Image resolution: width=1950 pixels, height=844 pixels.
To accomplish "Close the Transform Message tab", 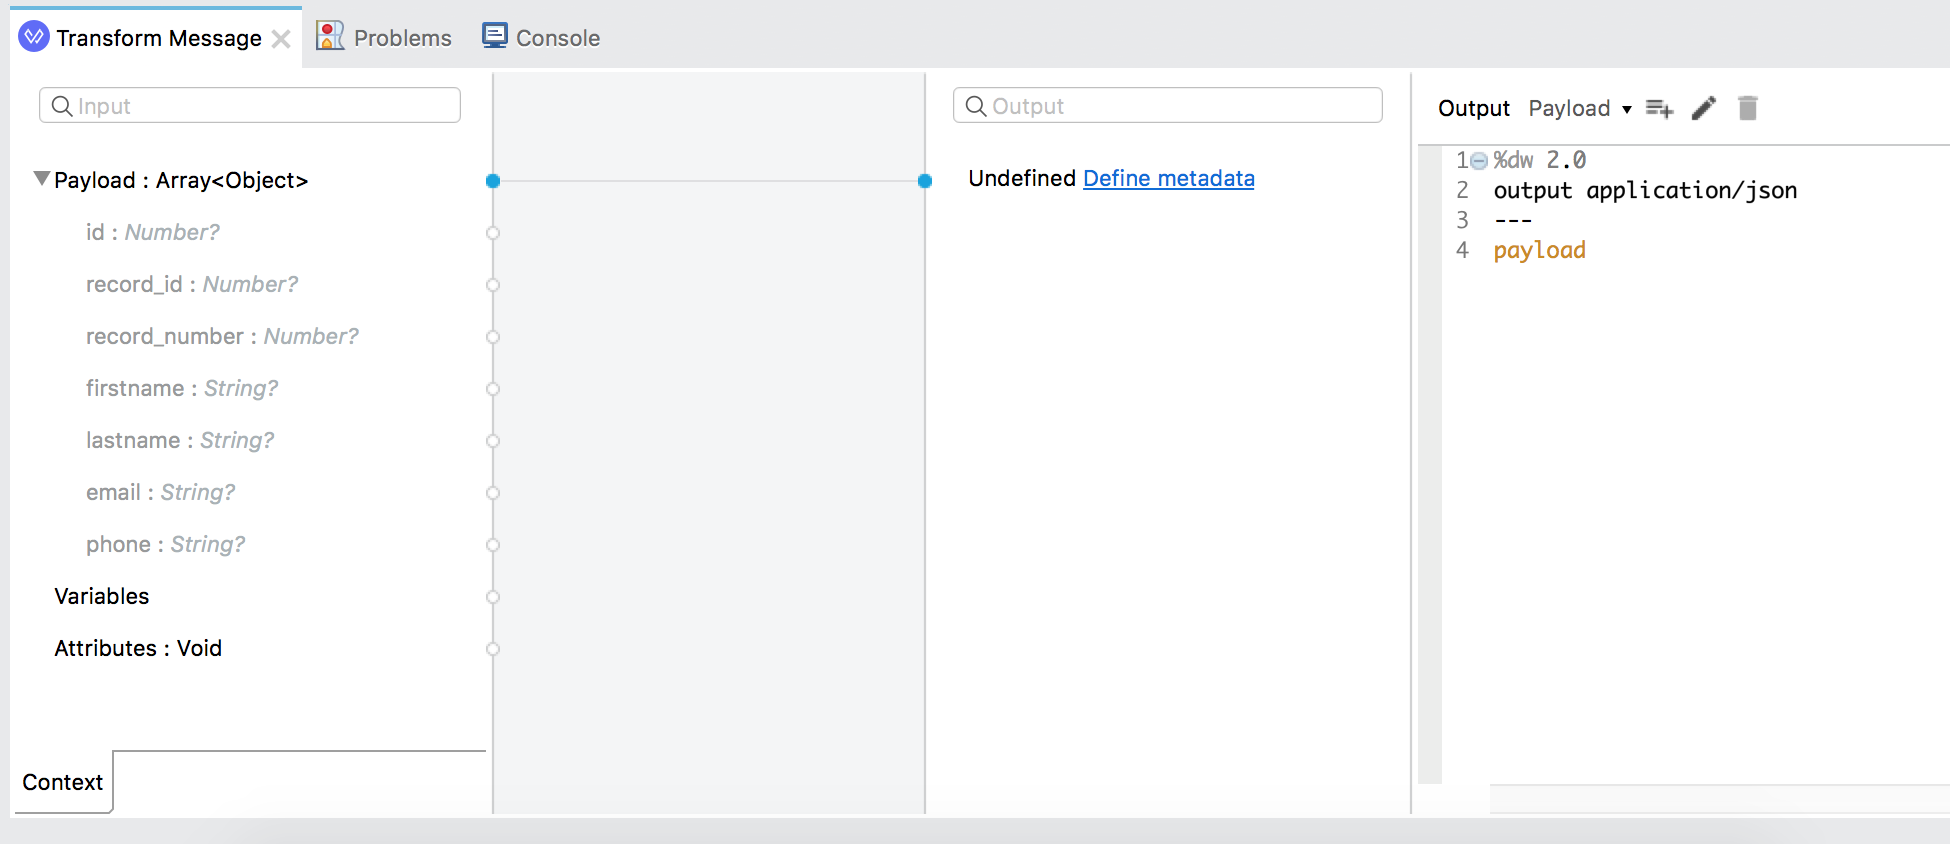I will pos(282,39).
